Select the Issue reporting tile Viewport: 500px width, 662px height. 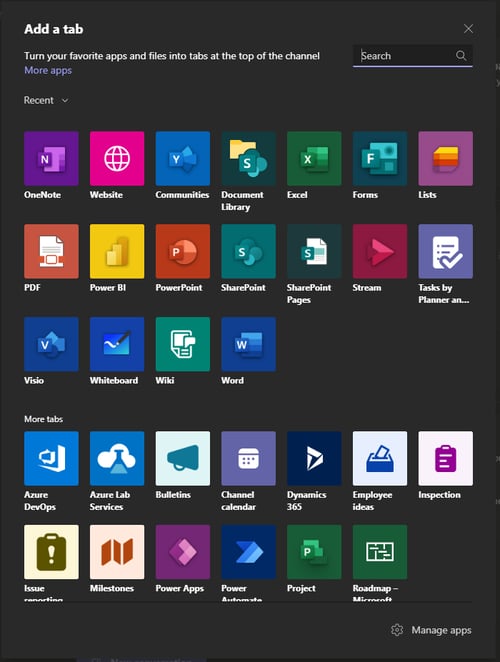click(51, 552)
